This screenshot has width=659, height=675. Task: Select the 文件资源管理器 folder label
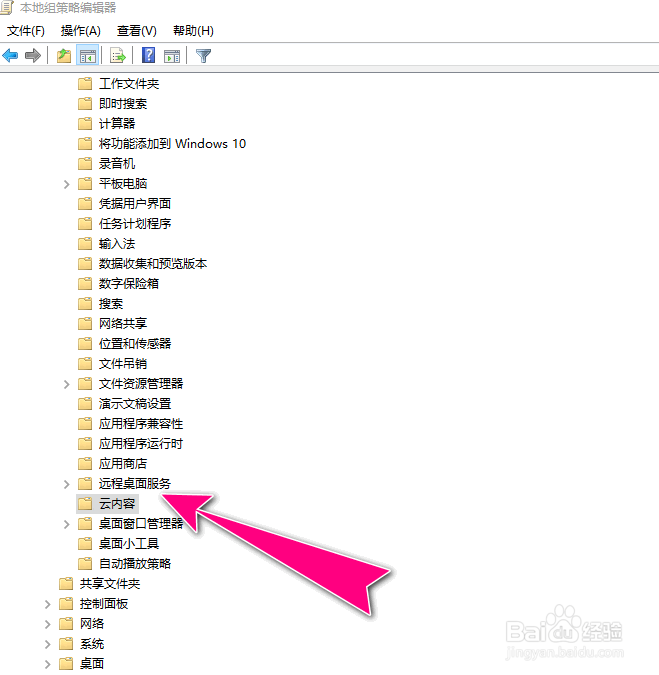point(141,384)
